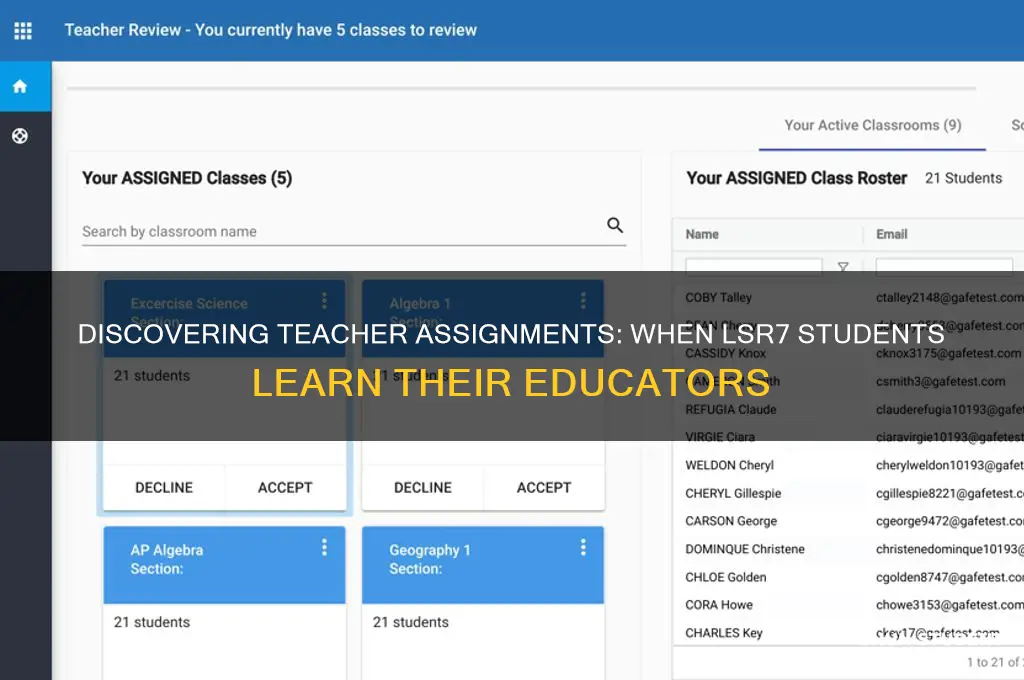Click email cknox3175@gafetest.com
Image resolution: width=1024 pixels, height=680 pixels.
948,353
